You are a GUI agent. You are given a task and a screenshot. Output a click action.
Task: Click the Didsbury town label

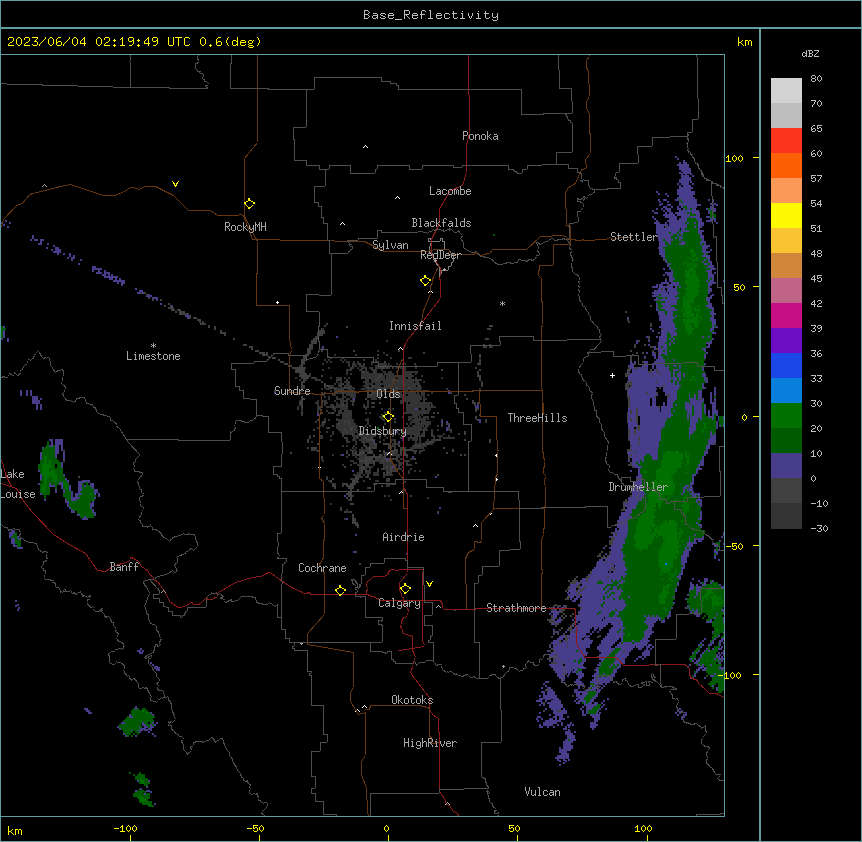click(383, 431)
